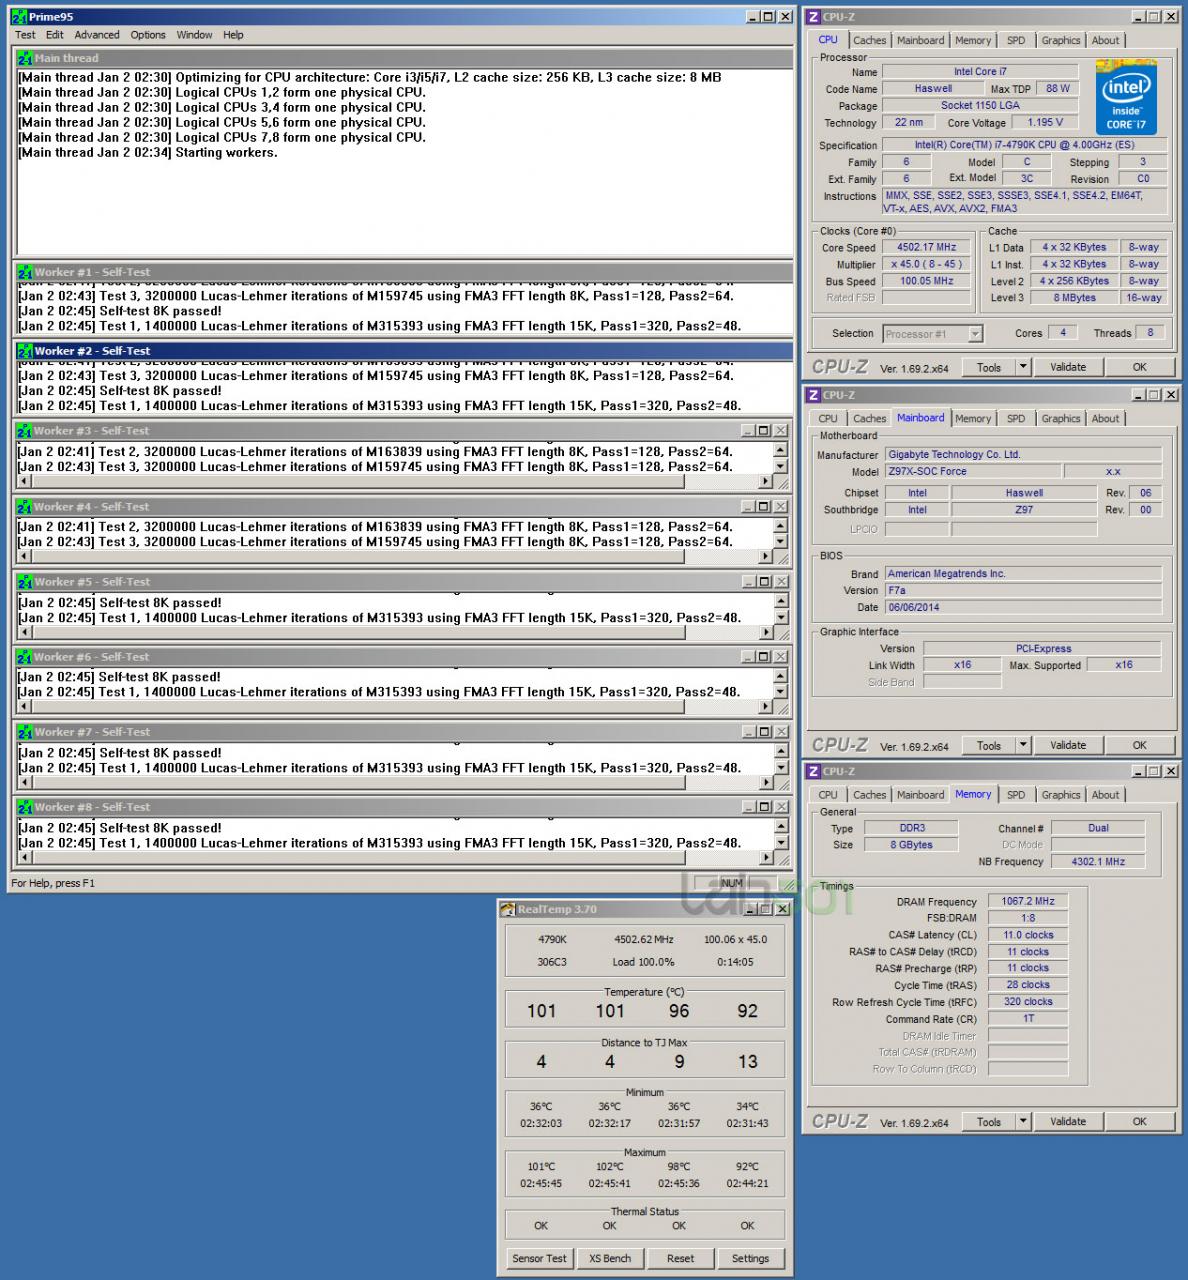
Task: Click the top CPU-Z window title icon
Action: (x=814, y=17)
